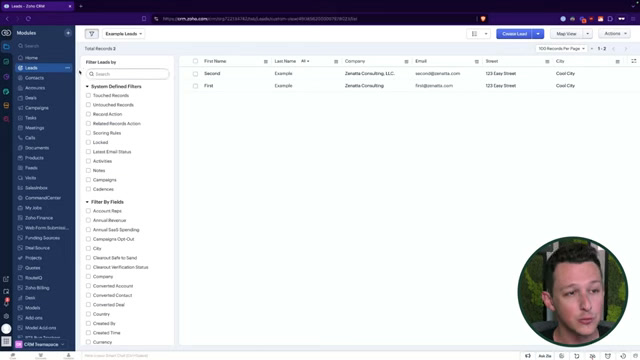Click the filter funnel icon
The width and height of the screenshot is (640, 360).
(91, 34)
